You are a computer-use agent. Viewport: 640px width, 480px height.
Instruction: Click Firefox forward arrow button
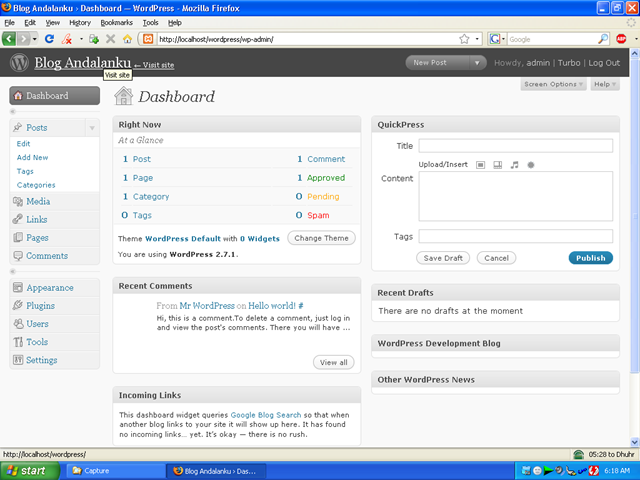click(24, 39)
